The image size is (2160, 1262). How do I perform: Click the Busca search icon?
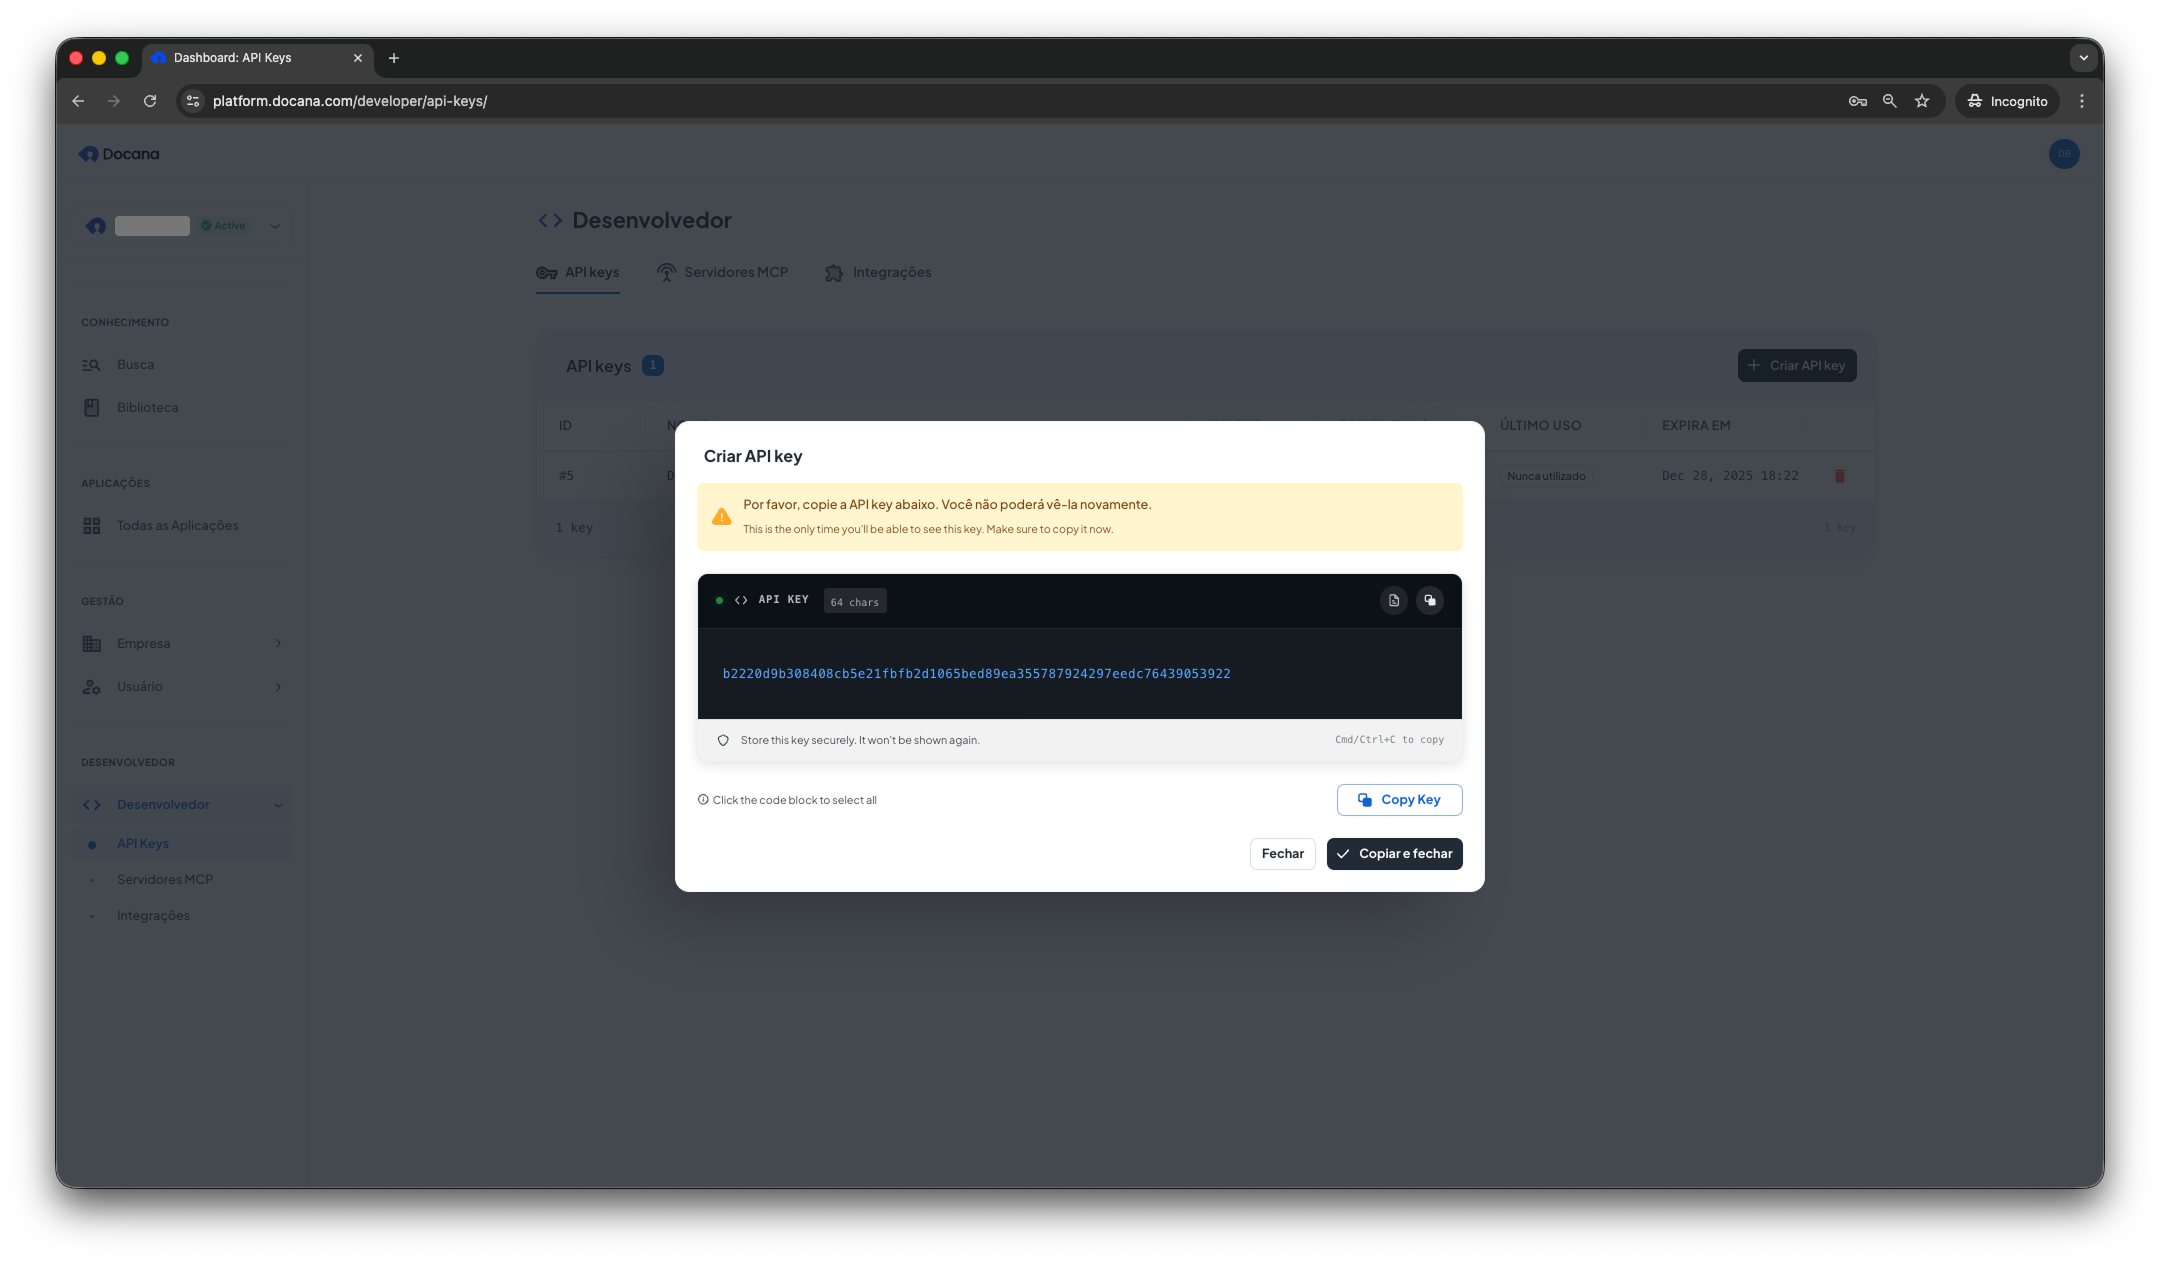91,365
